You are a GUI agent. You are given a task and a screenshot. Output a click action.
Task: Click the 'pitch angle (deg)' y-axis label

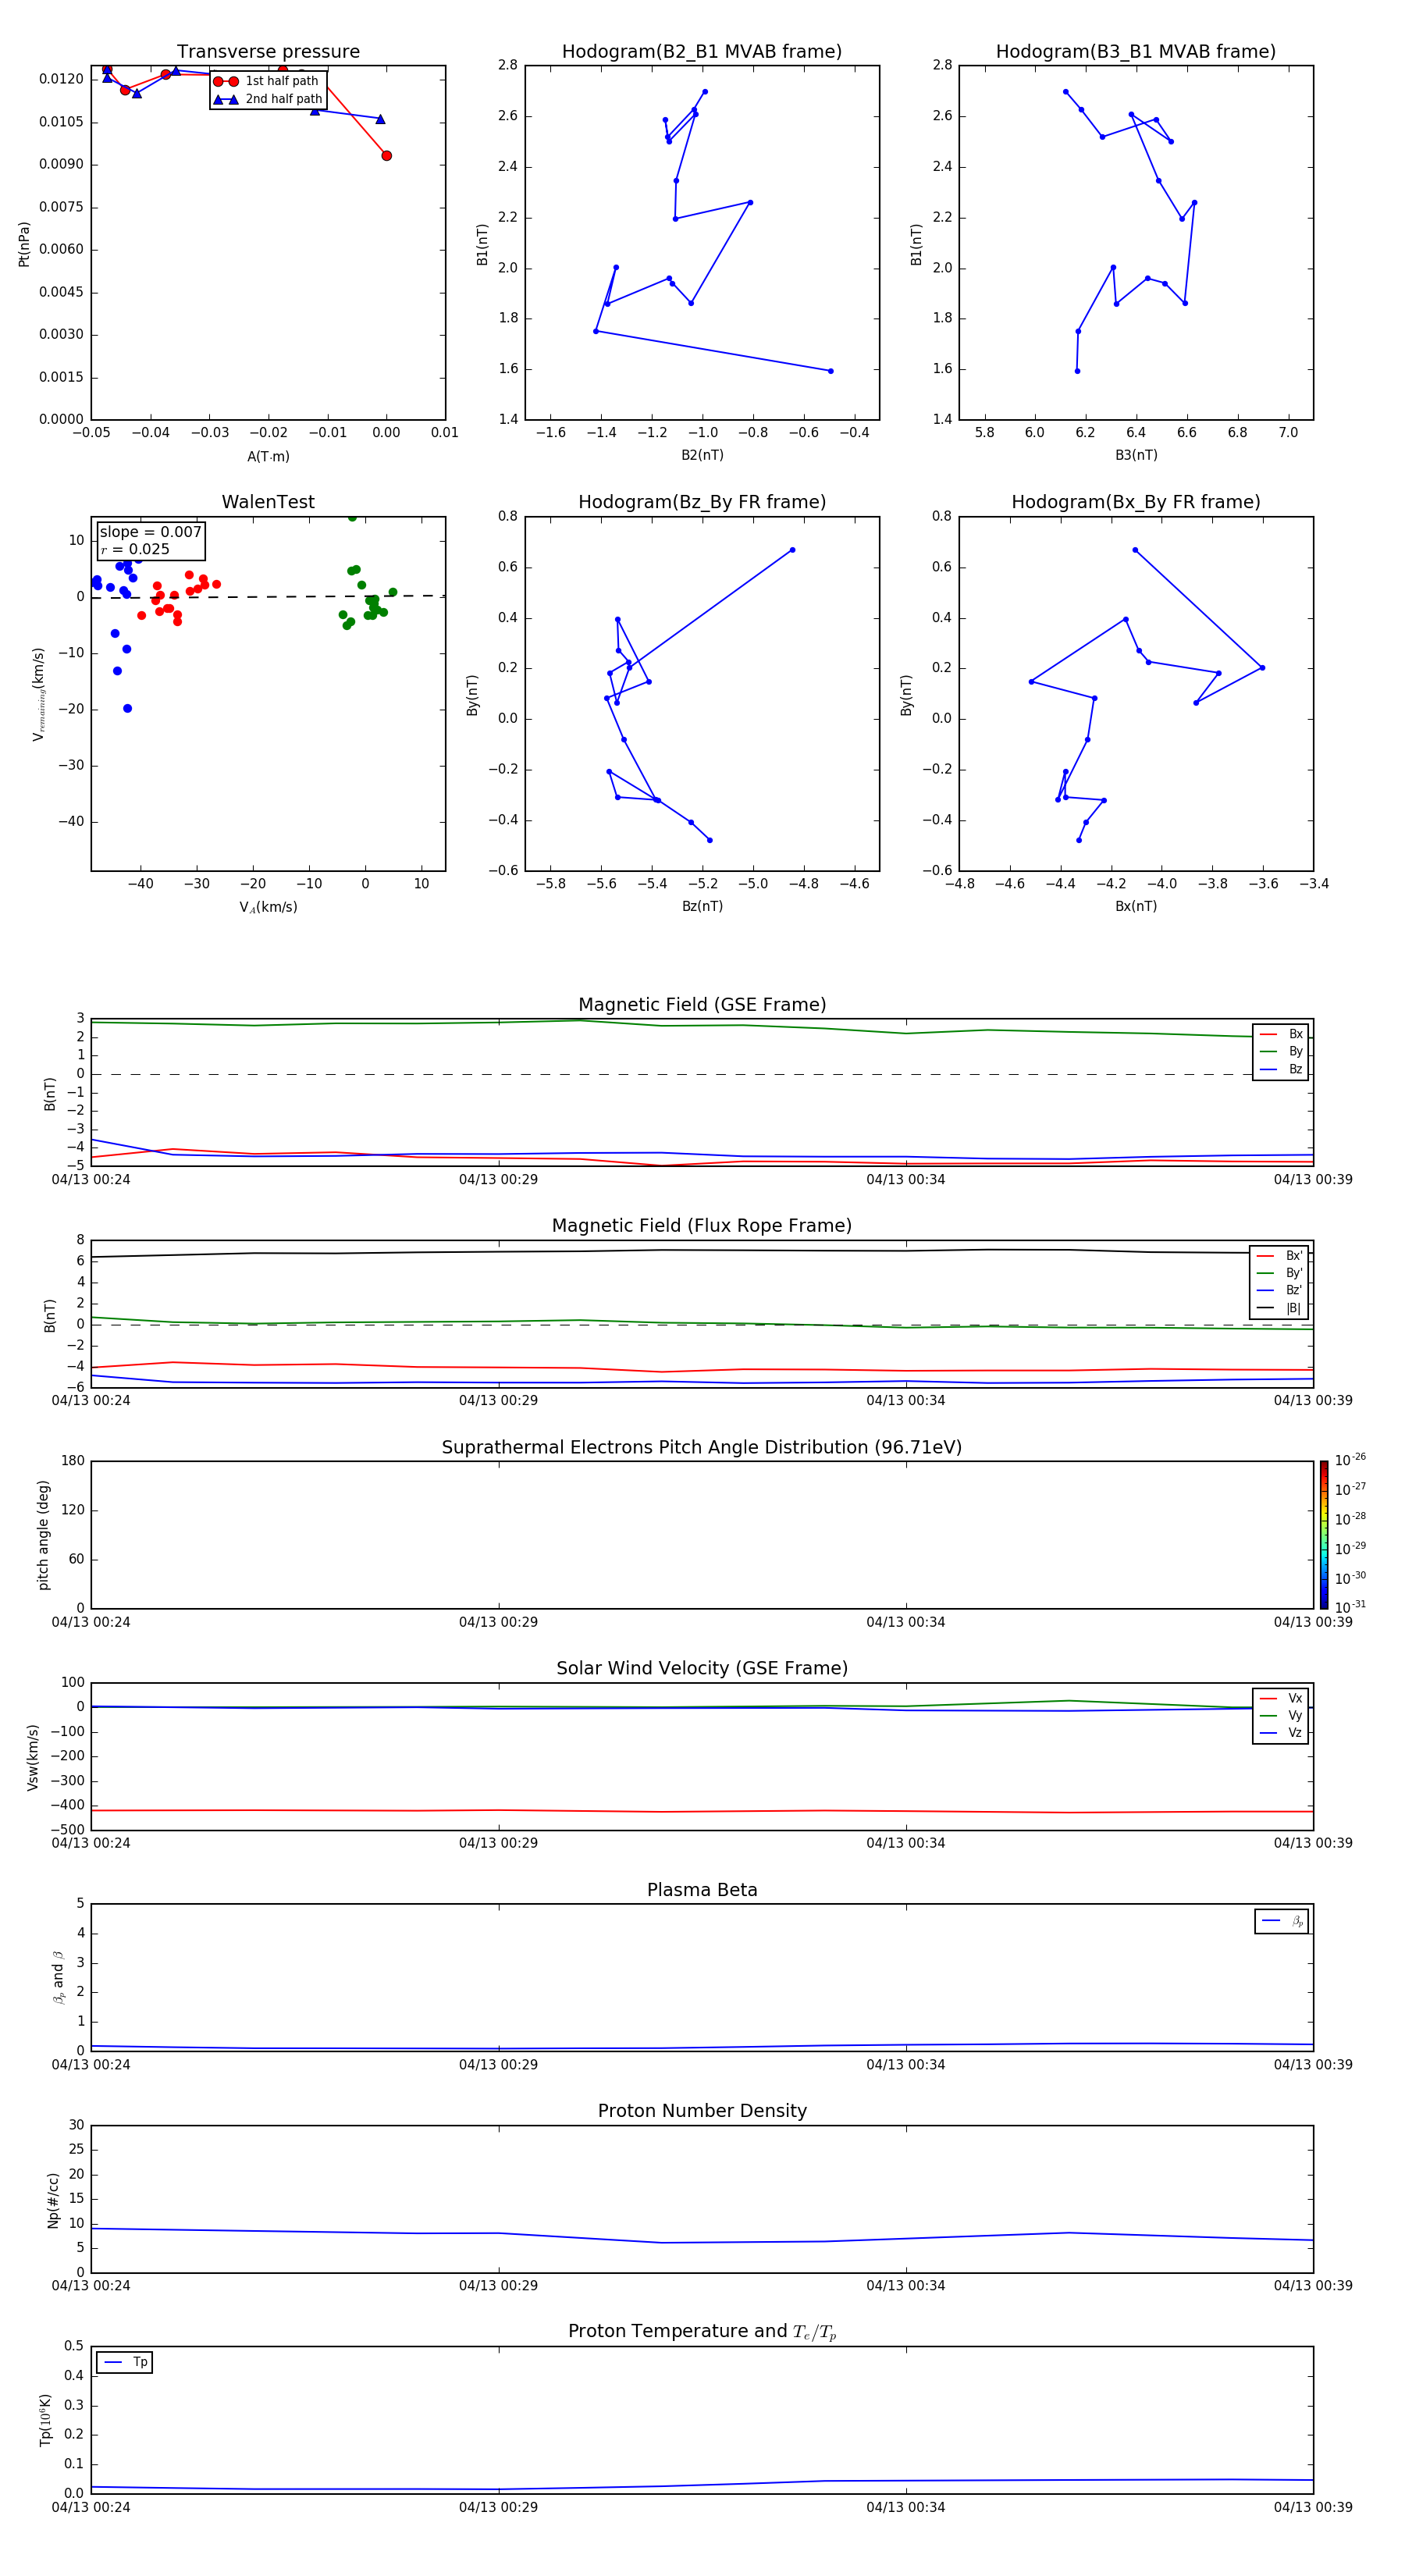tap(43, 1535)
